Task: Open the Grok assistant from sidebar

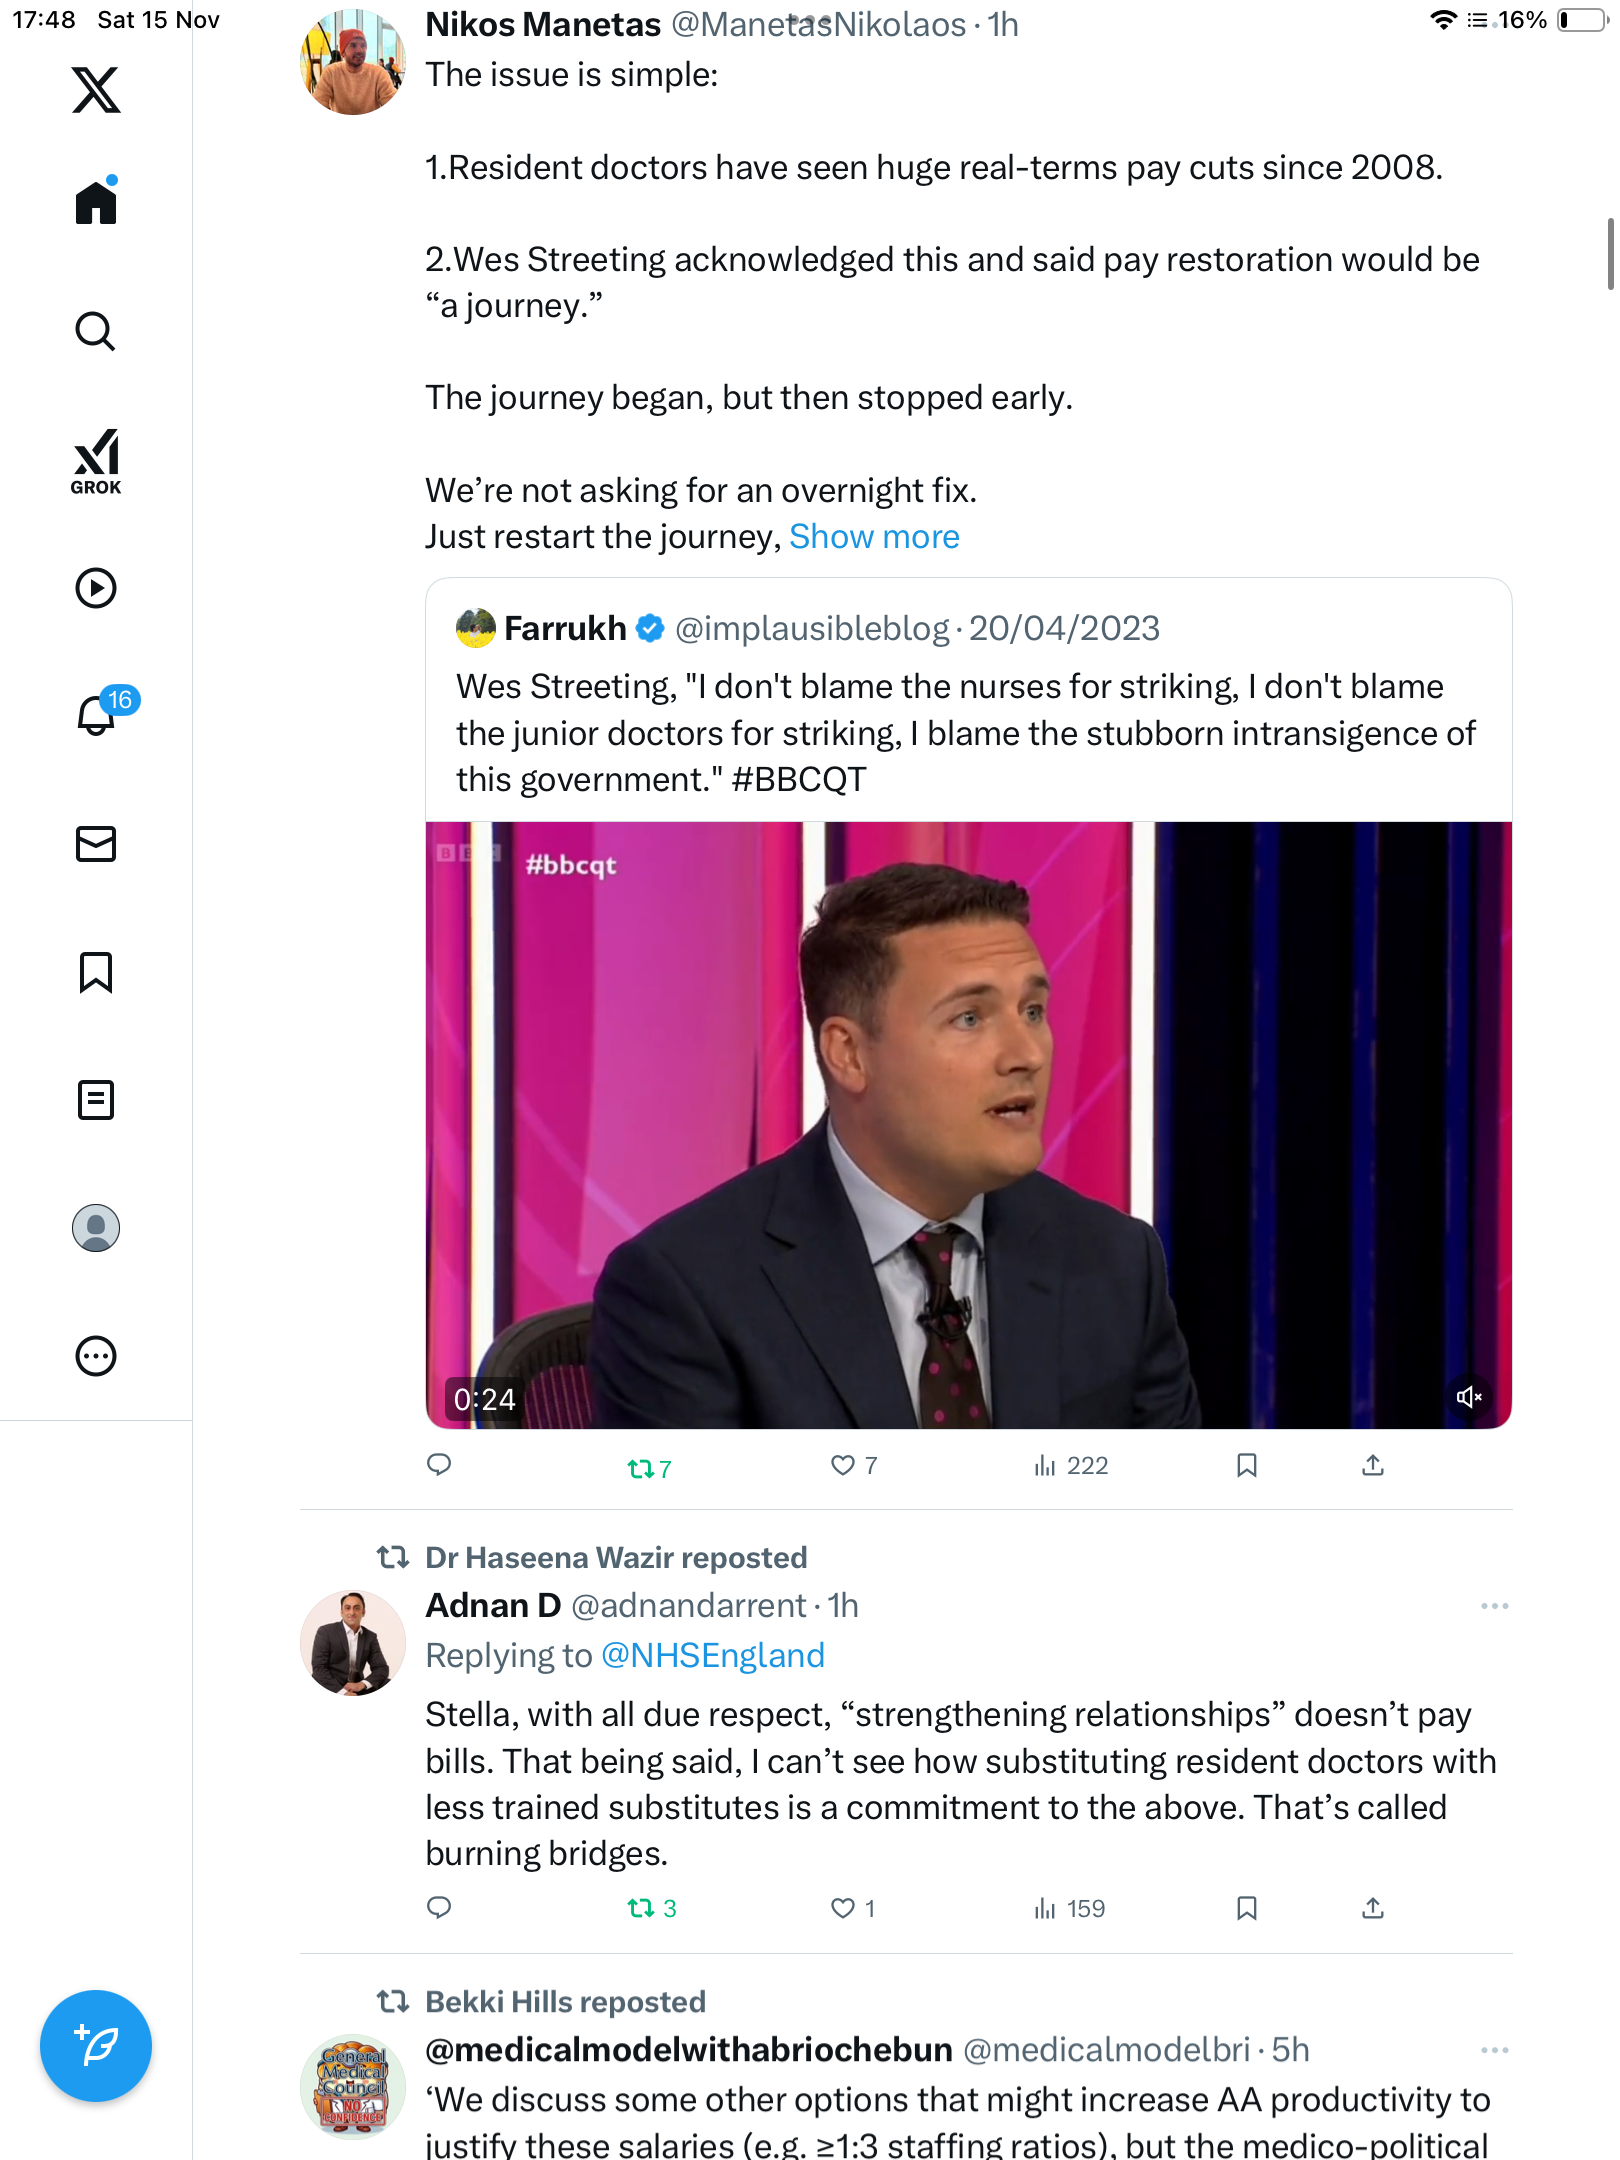Action: (96, 461)
